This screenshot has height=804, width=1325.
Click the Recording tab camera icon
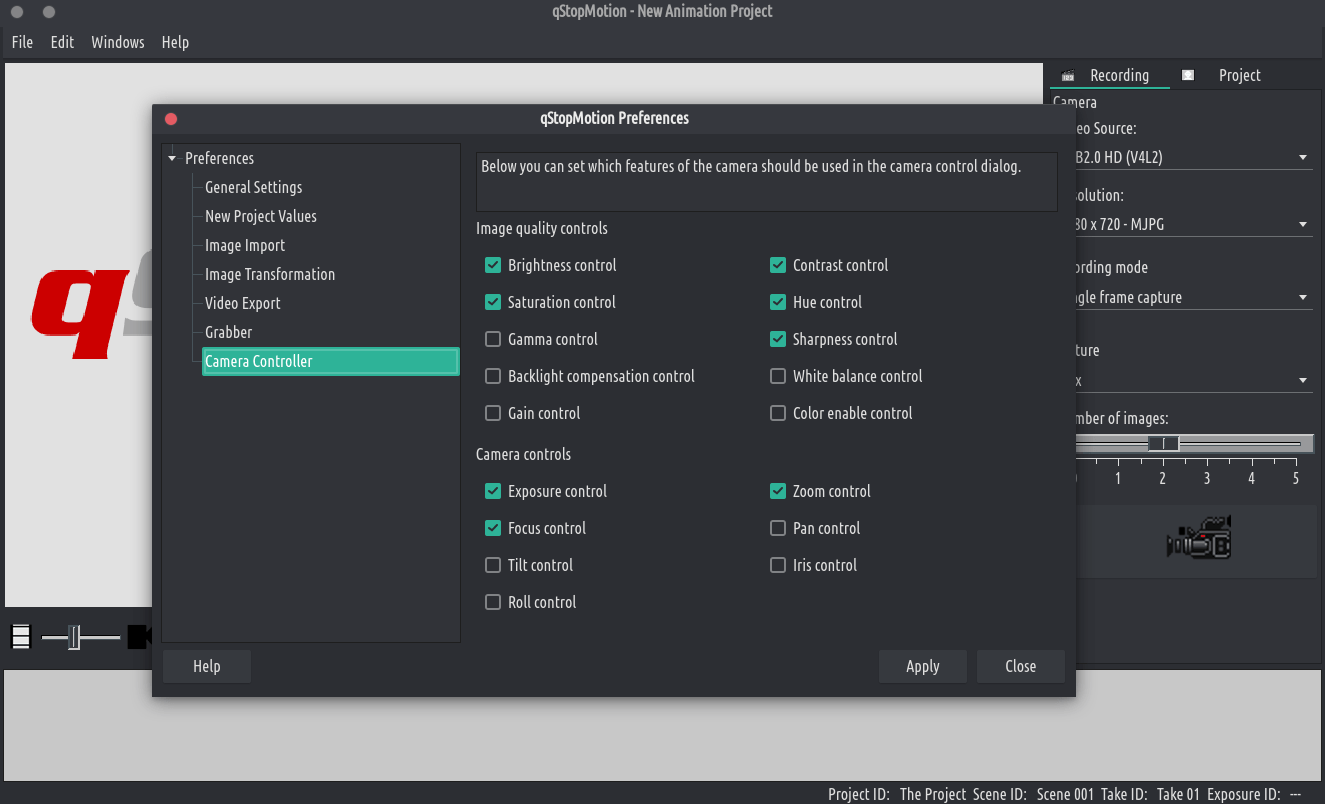(x=1068, y=76)
